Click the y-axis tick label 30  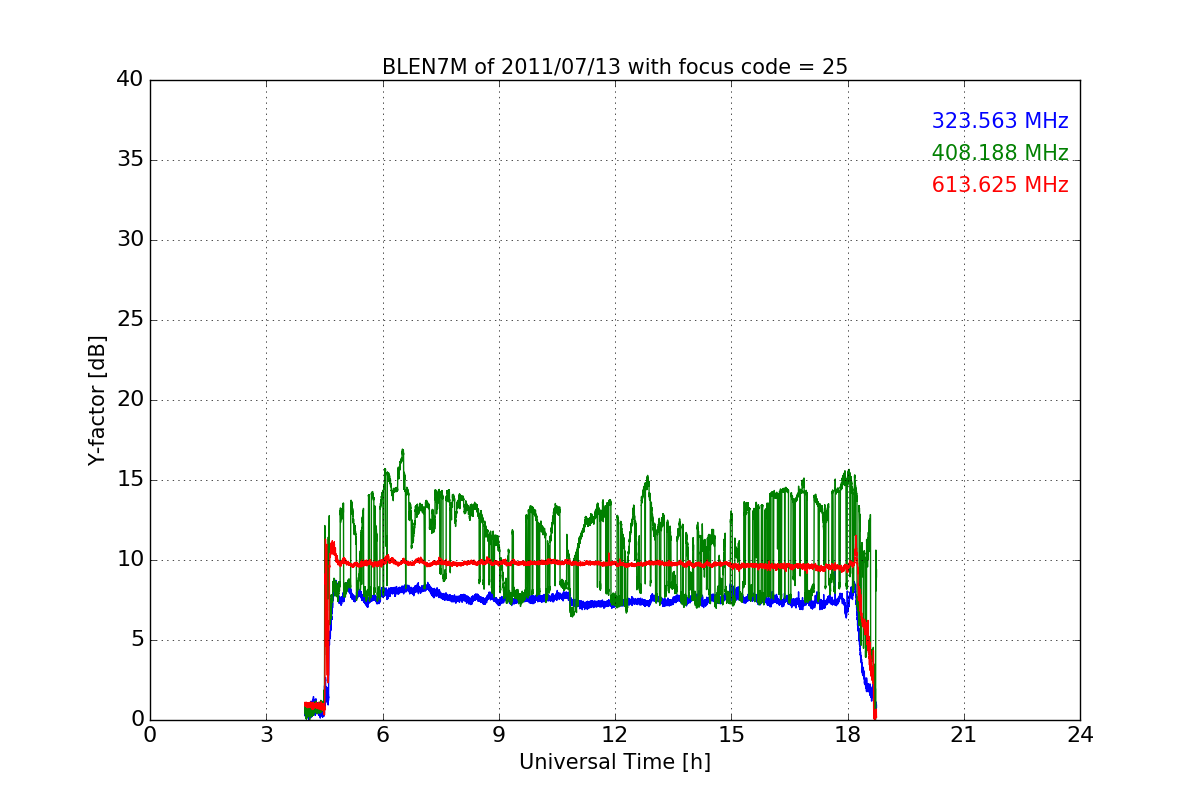pos(130,240)
